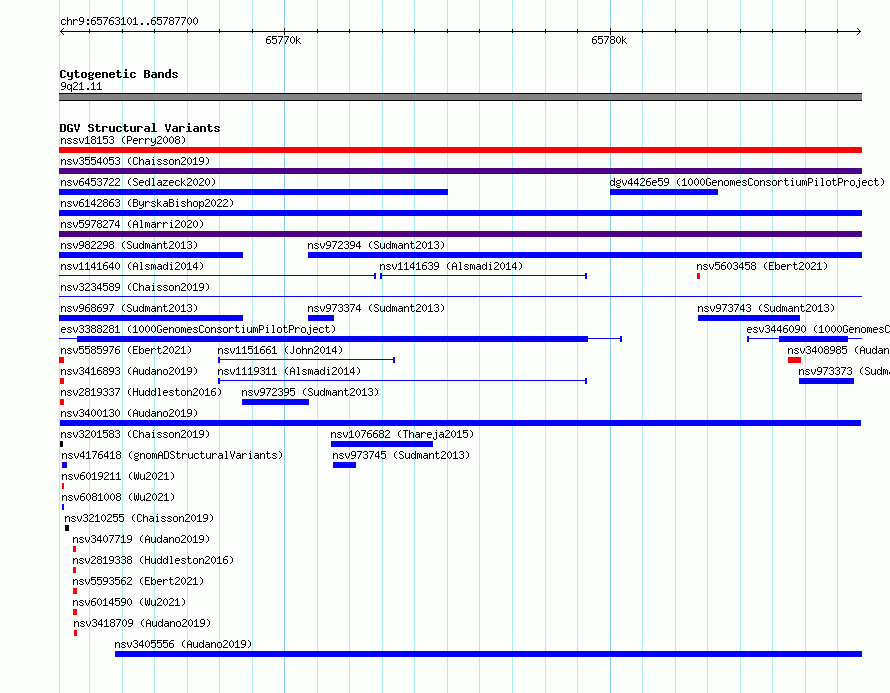This screenshot has height=693, width=890.
Task: Click nsv5603458 (Ebert2021) label
Action: (x=762, y=266)
